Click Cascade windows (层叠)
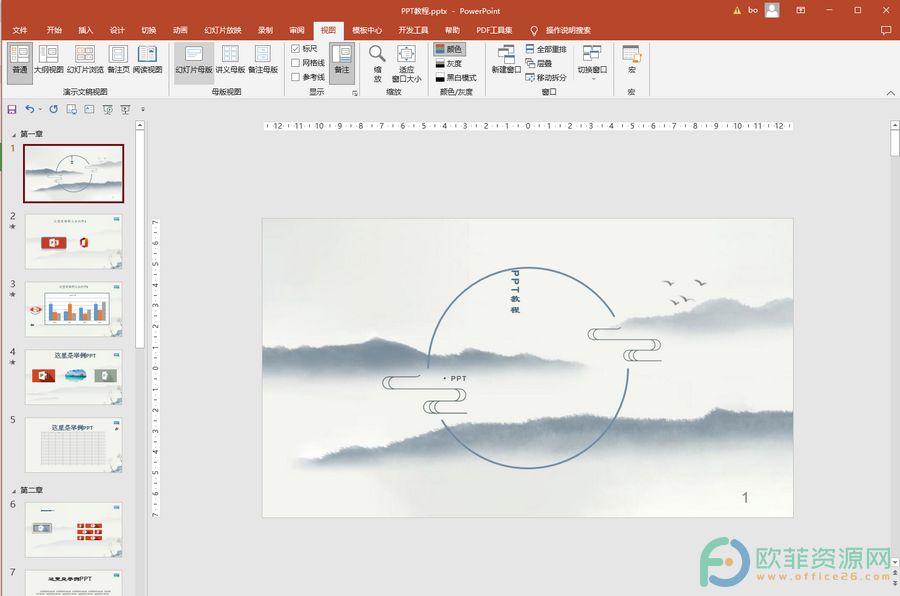 pos(538,63)
